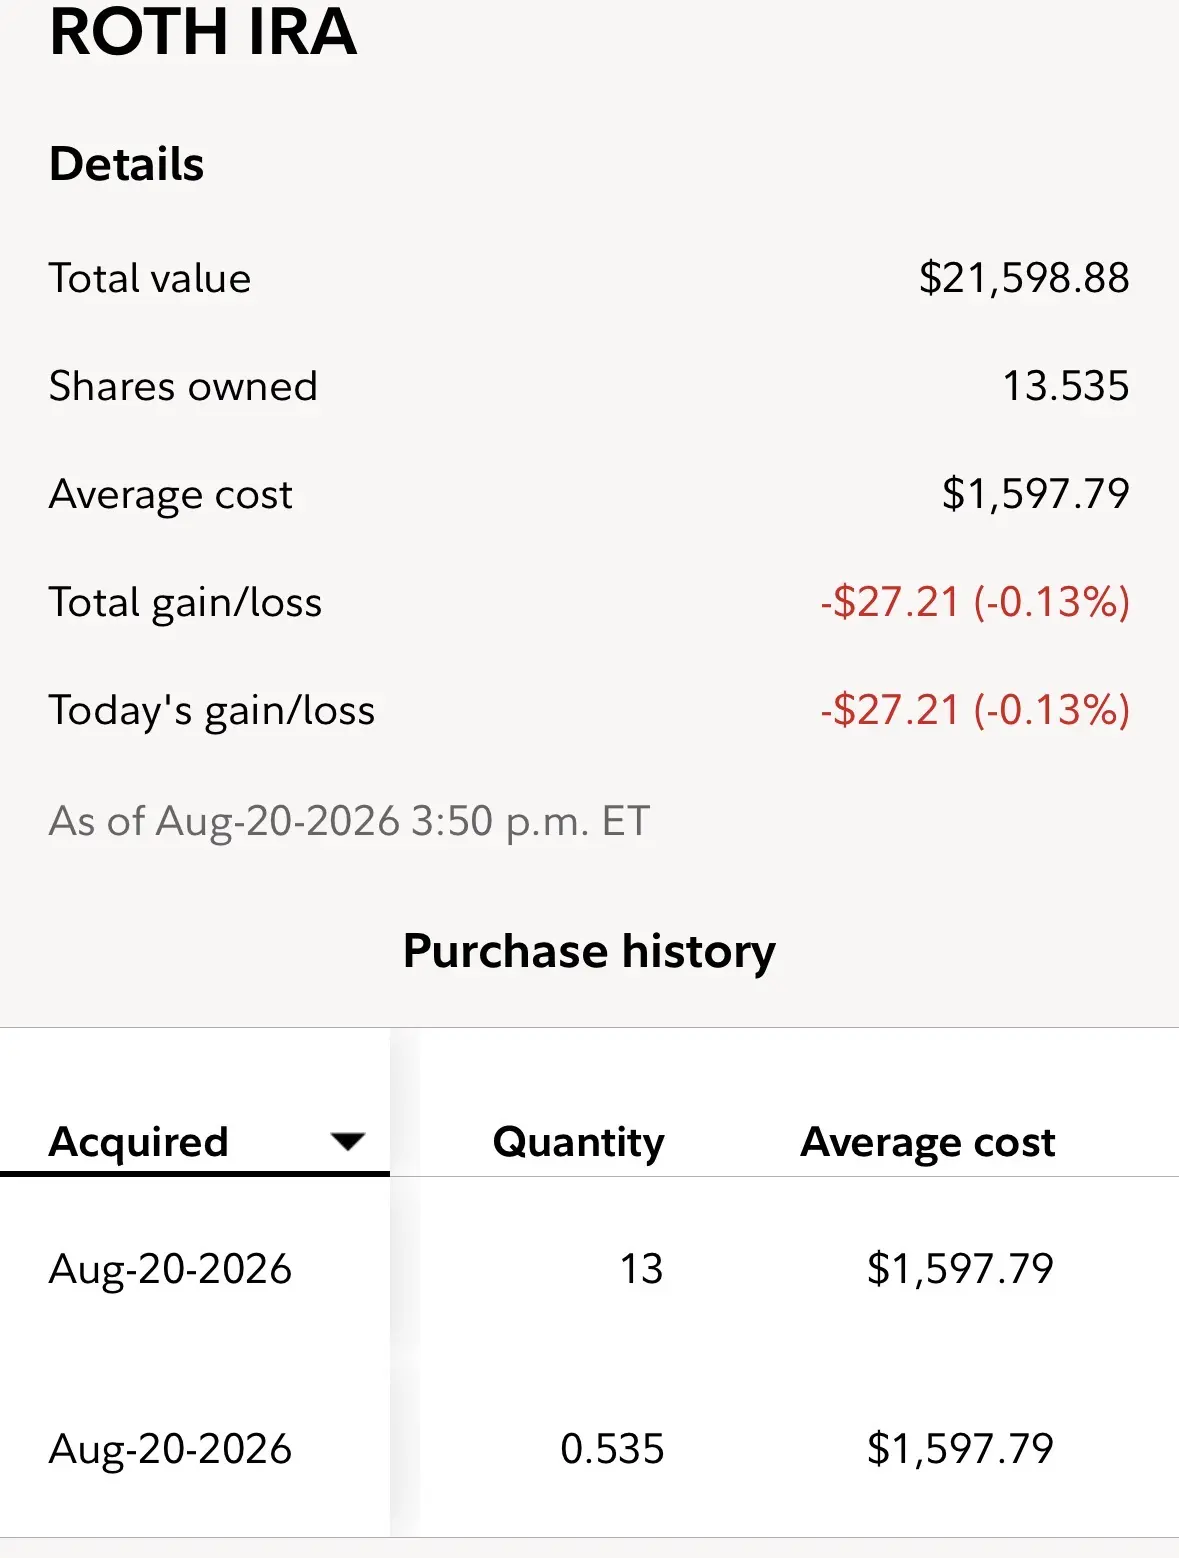
Task: Tap the Total gain/loss red value
Action: 975,601
